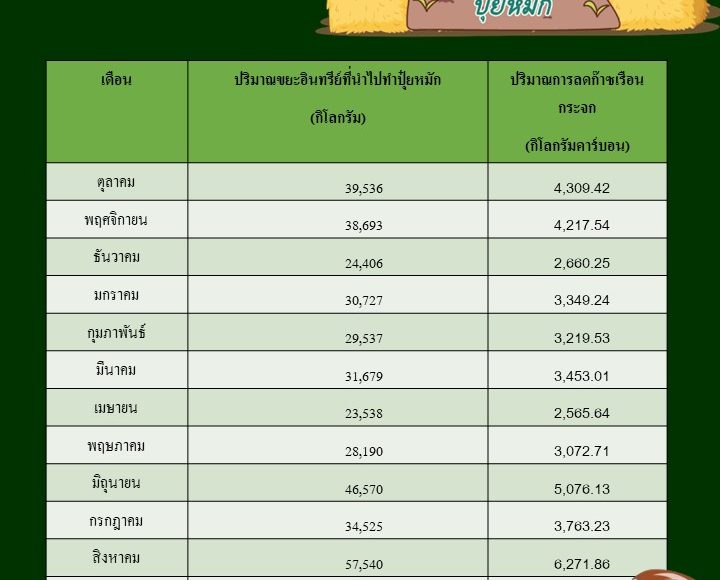Select the 5,076.13 carbon value

[x=582, y=489]
